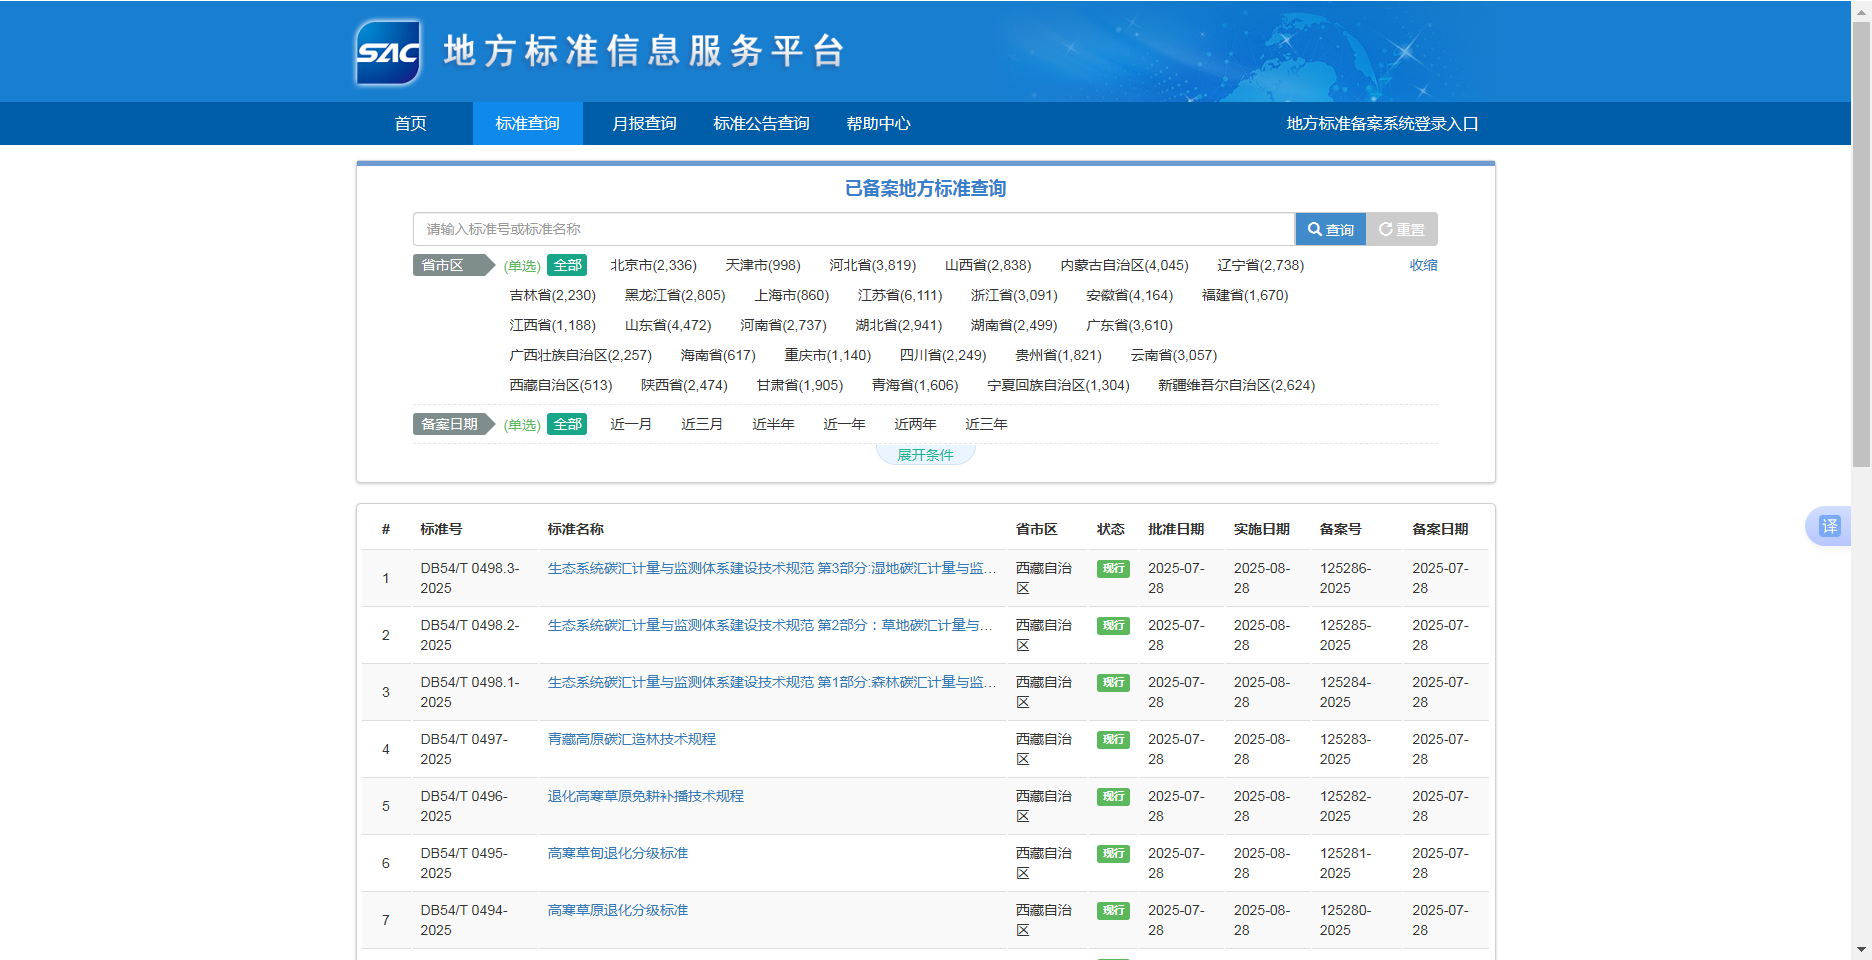Select 全部 for province filter

pos(567,265)
